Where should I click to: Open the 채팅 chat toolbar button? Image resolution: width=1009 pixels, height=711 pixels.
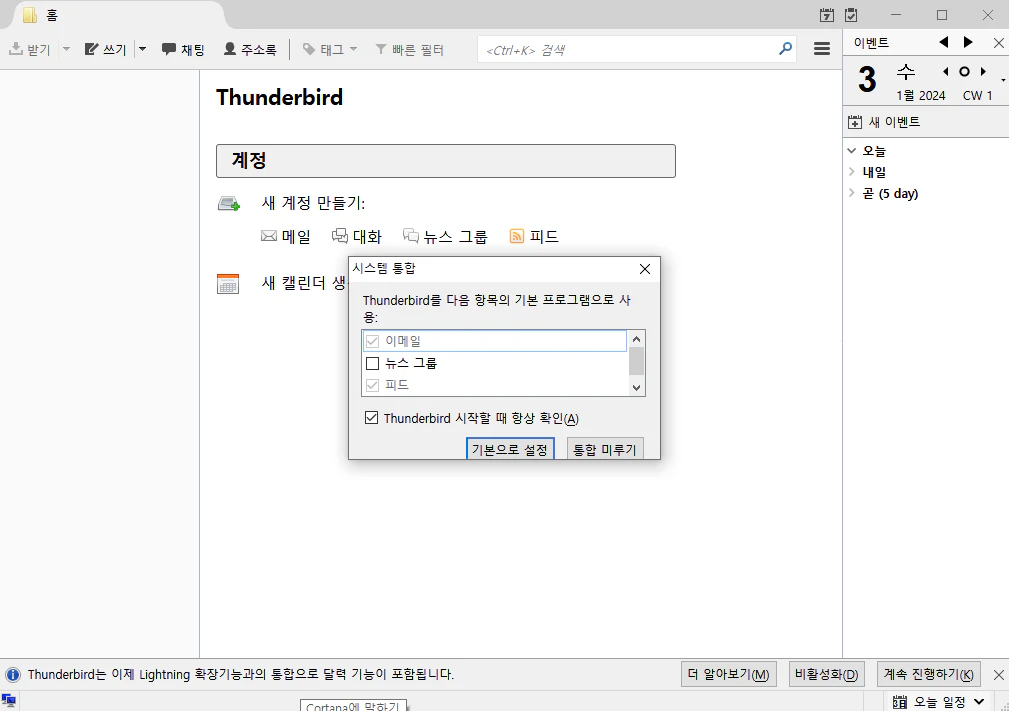pos(183,50)
